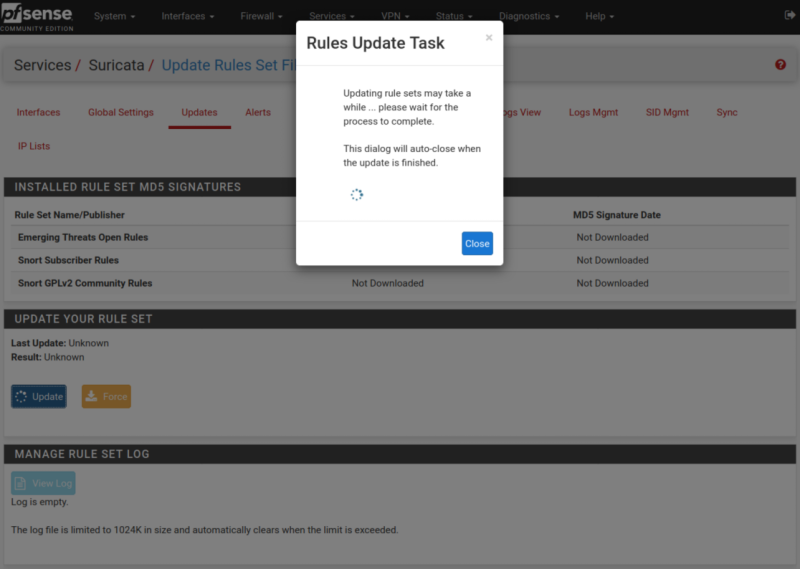Viewport: 800px width, 569px height.
Task: Click Rule Set Name/Publisher column header
Action: click(69, 215)
